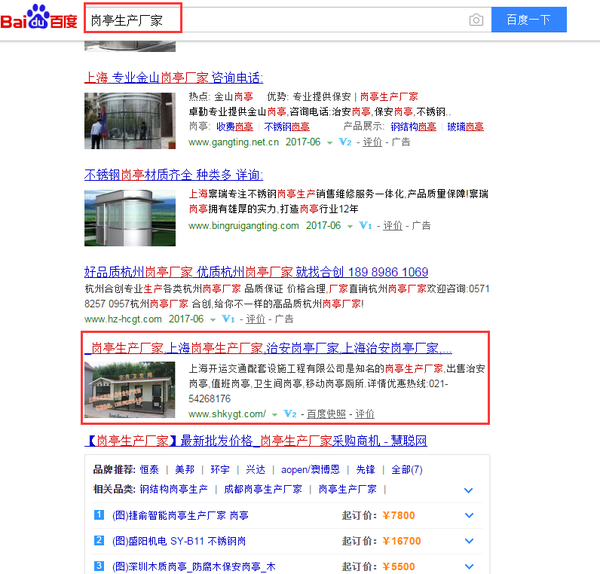Expand dropdown arrow after gangting.net.cn date
The width and height of the screenshot is (600, 574).
[329, 143]
